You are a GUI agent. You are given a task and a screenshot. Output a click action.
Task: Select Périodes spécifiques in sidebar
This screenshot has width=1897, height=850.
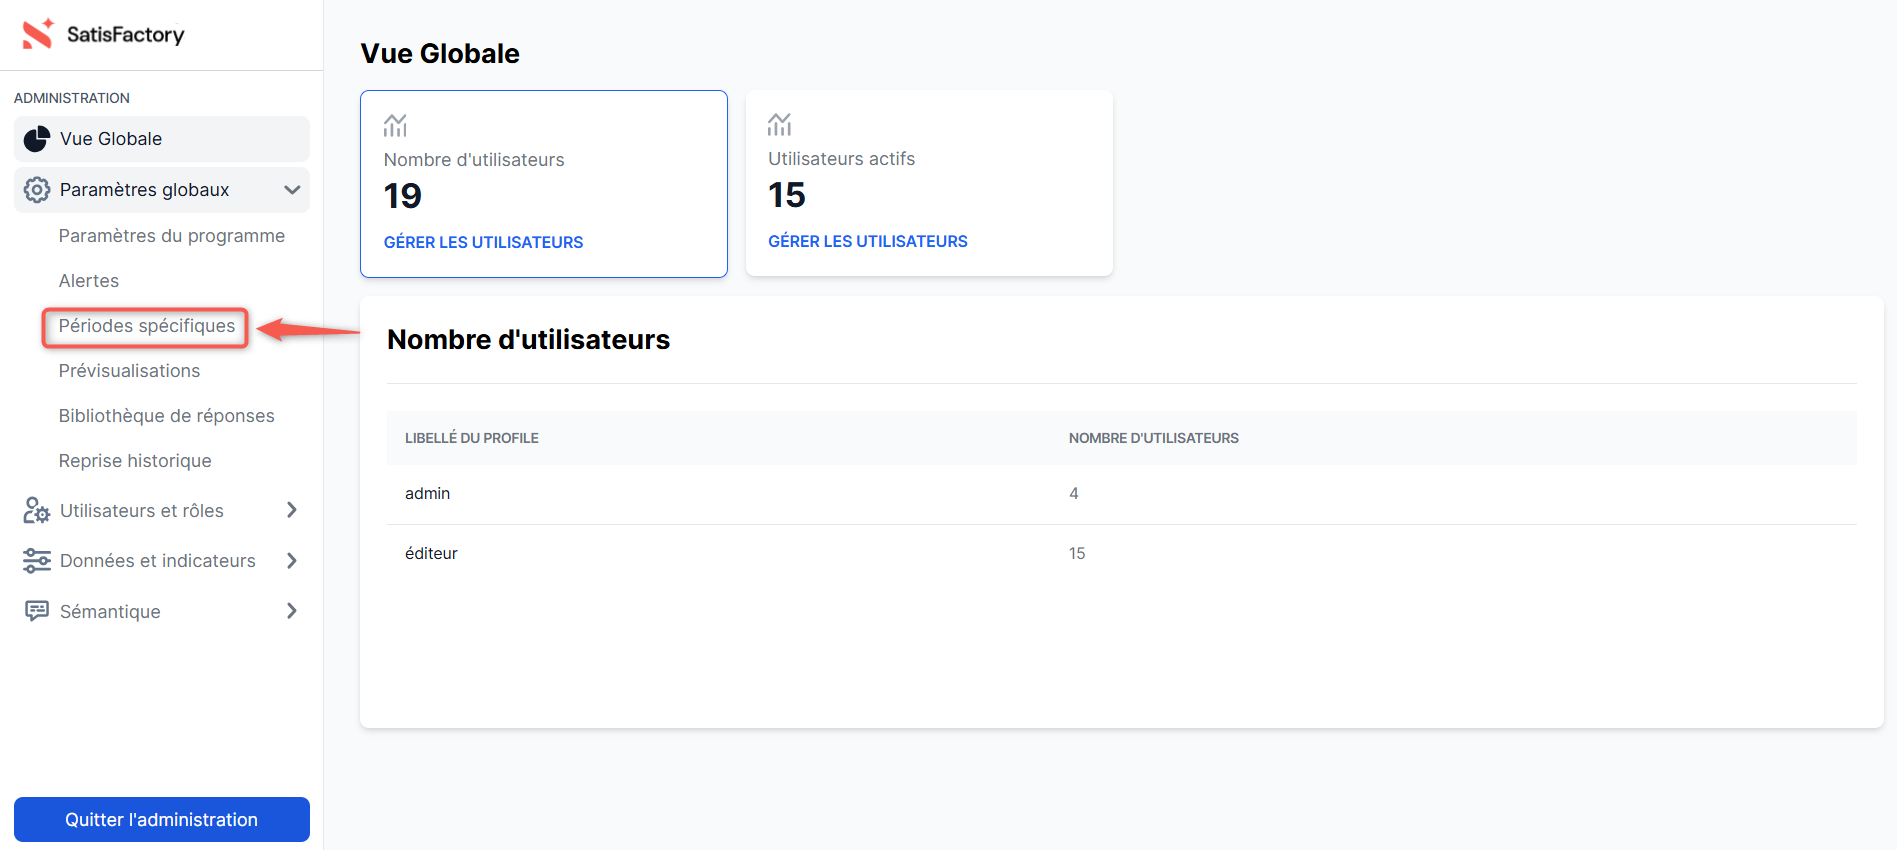(147, 326)
